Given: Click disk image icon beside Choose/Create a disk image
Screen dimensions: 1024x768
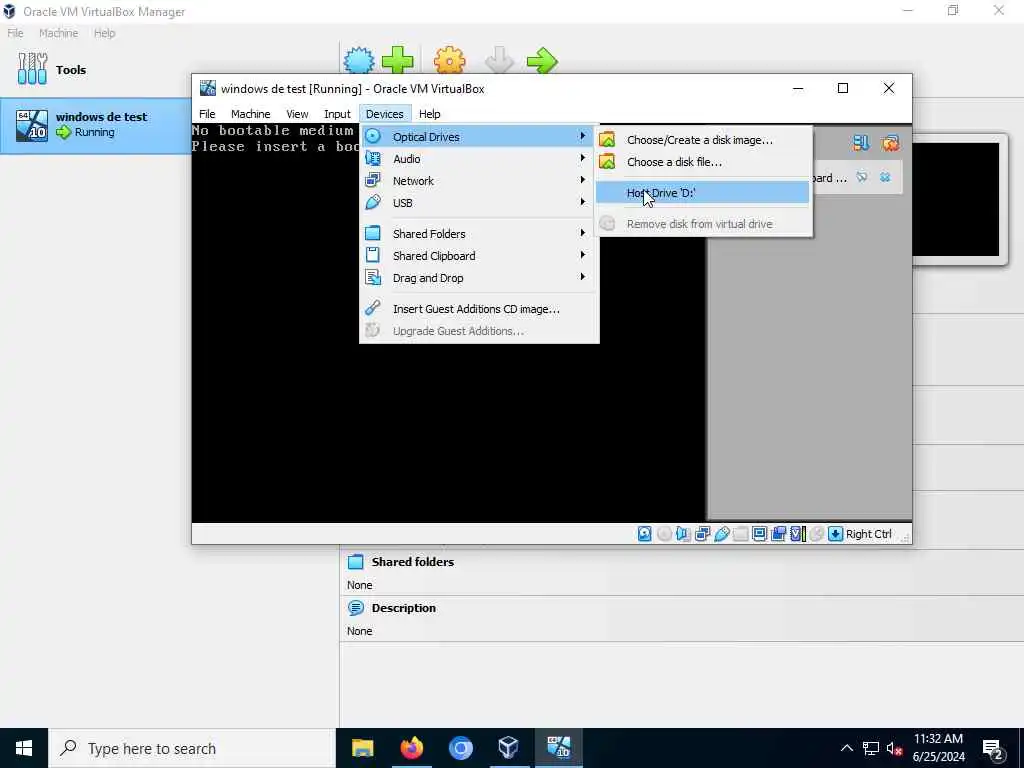Looking at the screenshot, I should 607,140.
